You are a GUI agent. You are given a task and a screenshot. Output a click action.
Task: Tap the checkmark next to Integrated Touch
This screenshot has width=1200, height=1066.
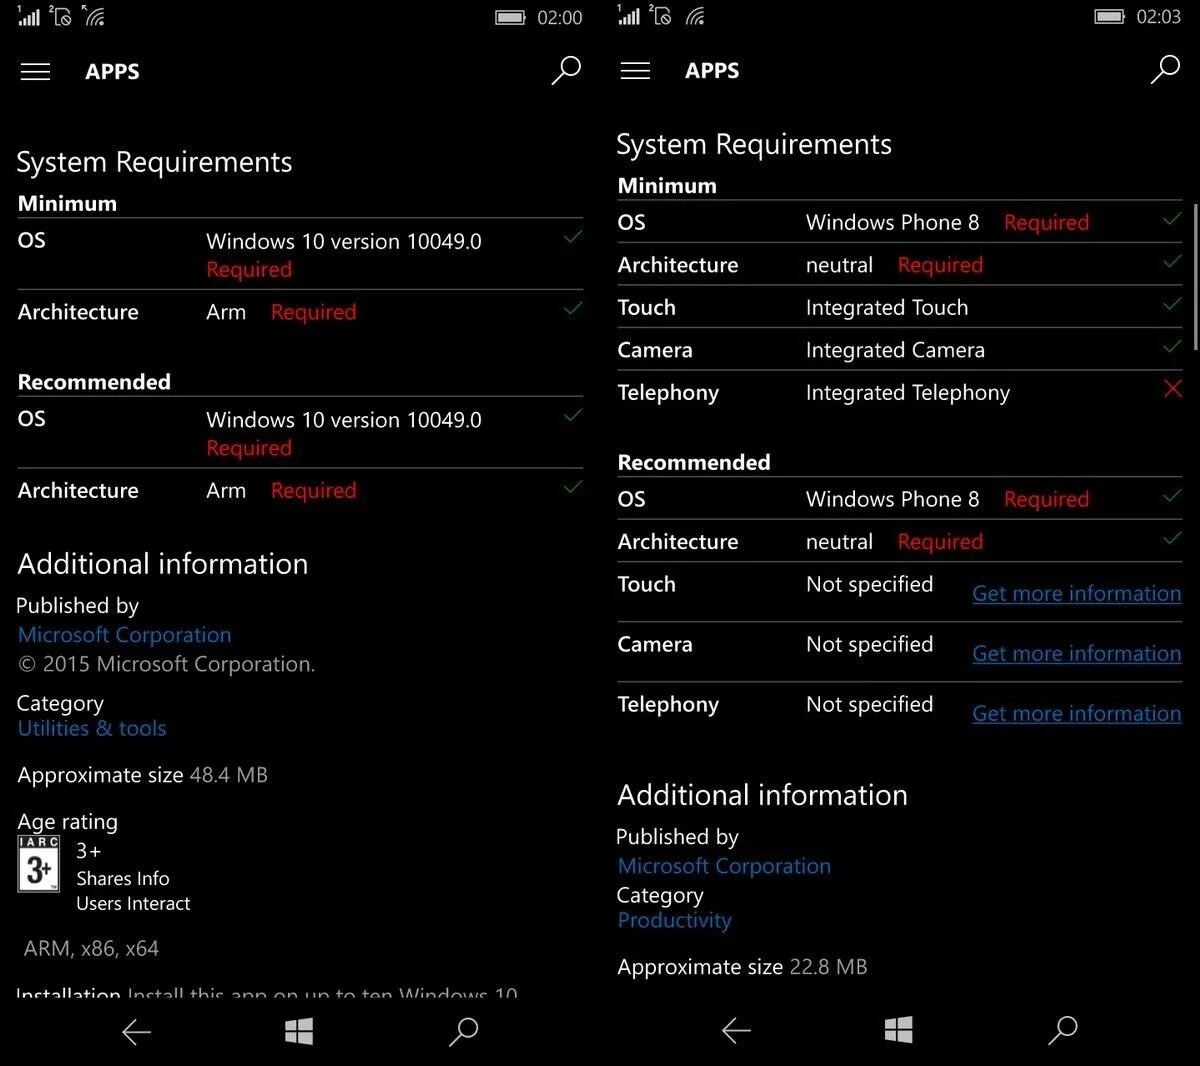1170,304
